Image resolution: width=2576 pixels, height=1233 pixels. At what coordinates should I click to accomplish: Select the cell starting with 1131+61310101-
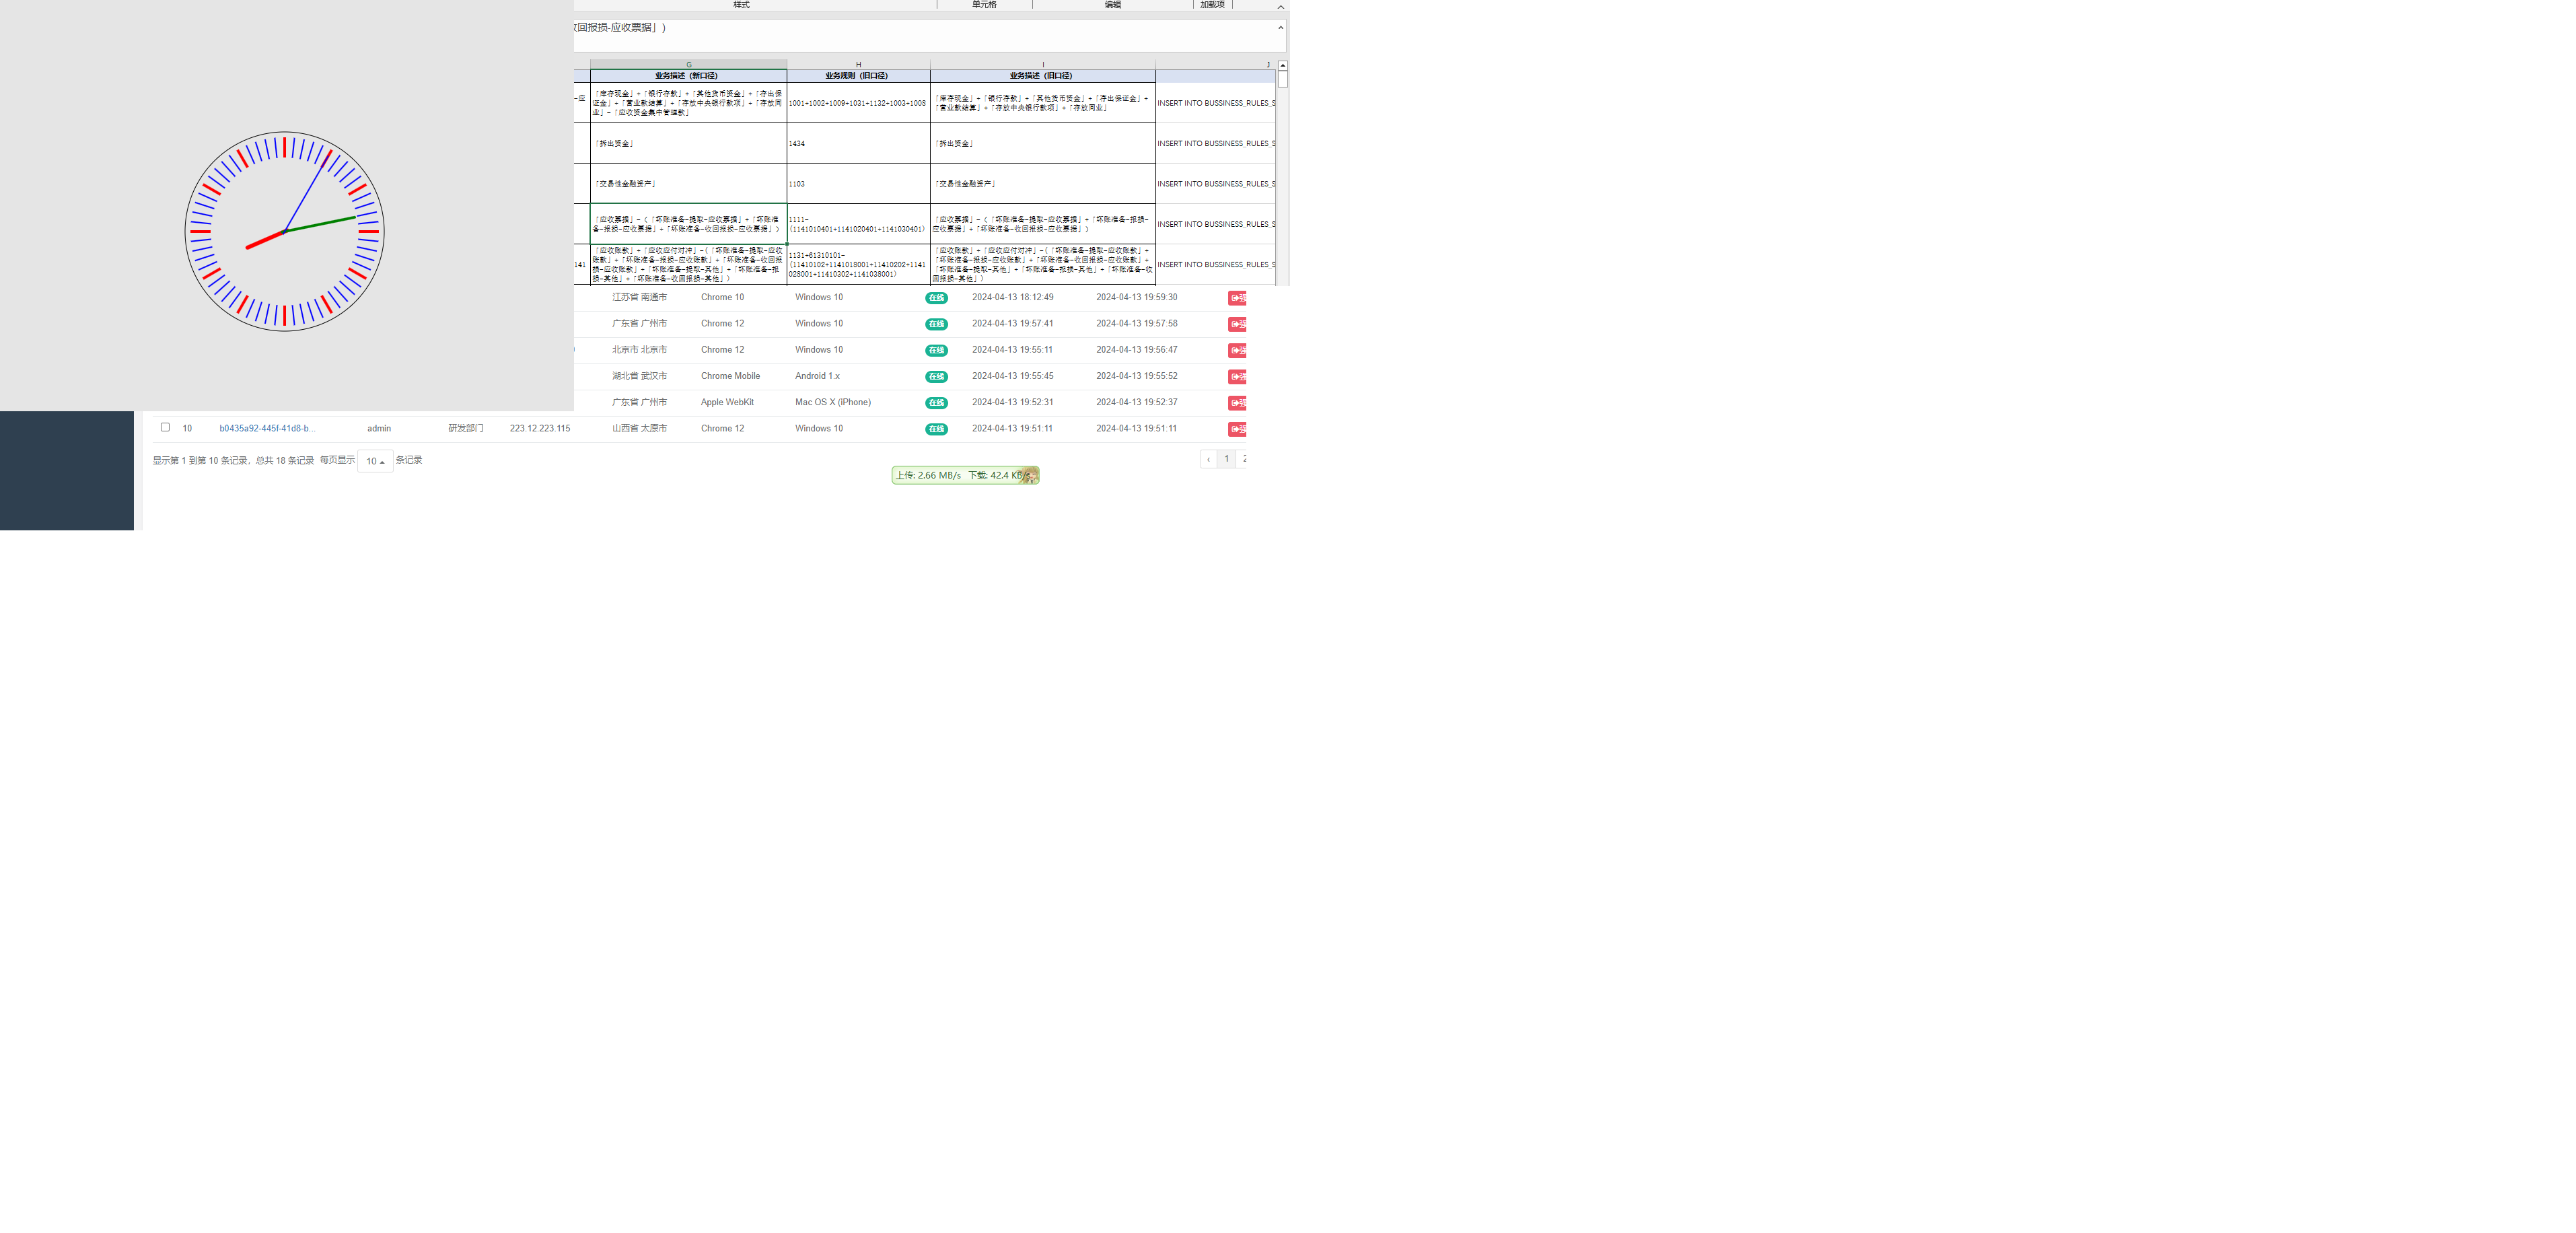click(858, 265)
